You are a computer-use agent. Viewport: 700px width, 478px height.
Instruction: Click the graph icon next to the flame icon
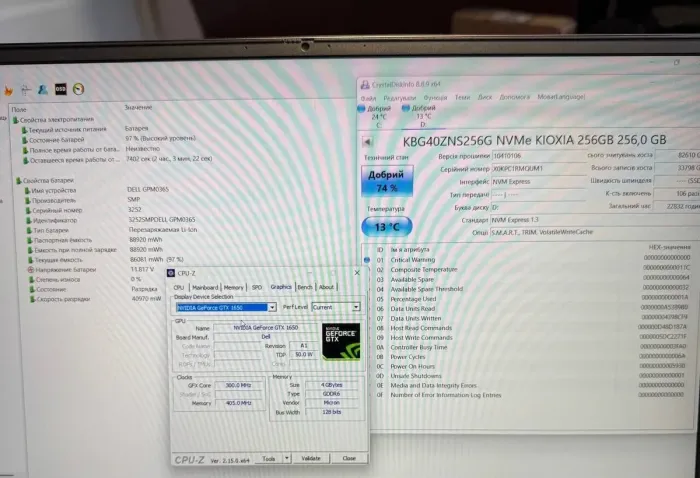(25, 90)
